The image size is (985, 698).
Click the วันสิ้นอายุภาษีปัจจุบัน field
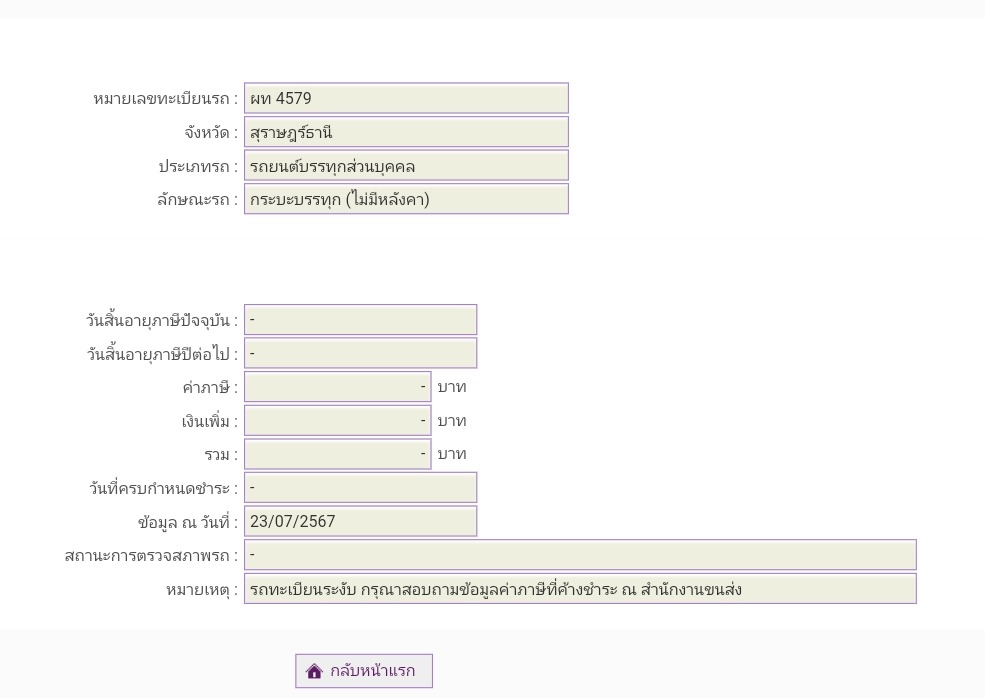(x=361, y=320)
